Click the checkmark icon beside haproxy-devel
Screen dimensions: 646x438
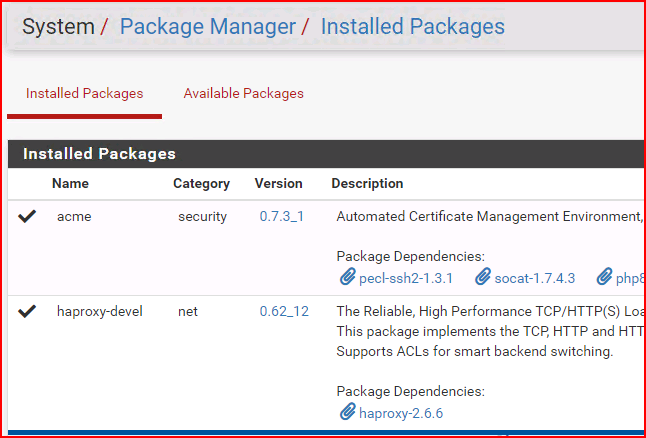27,312
